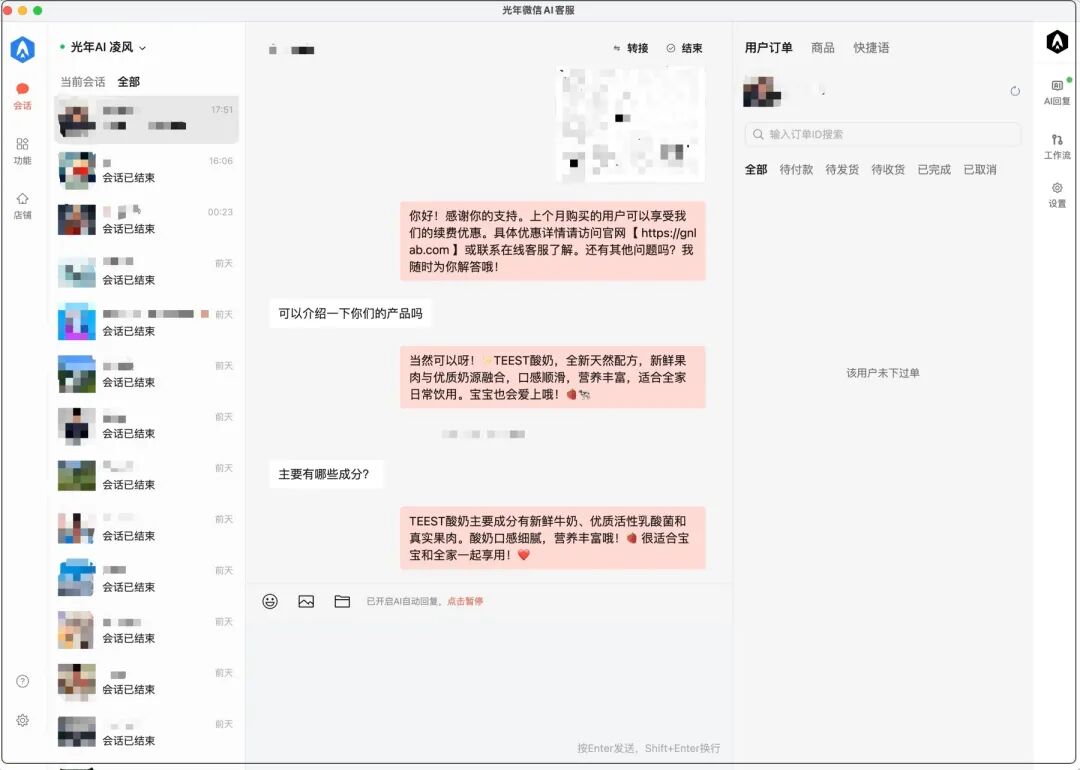Image resolution: width=1080 pixels, height=770 pixels.
Task: Open the AI回复 panel
Action: pyautogui.click(x=1057, y=92)
